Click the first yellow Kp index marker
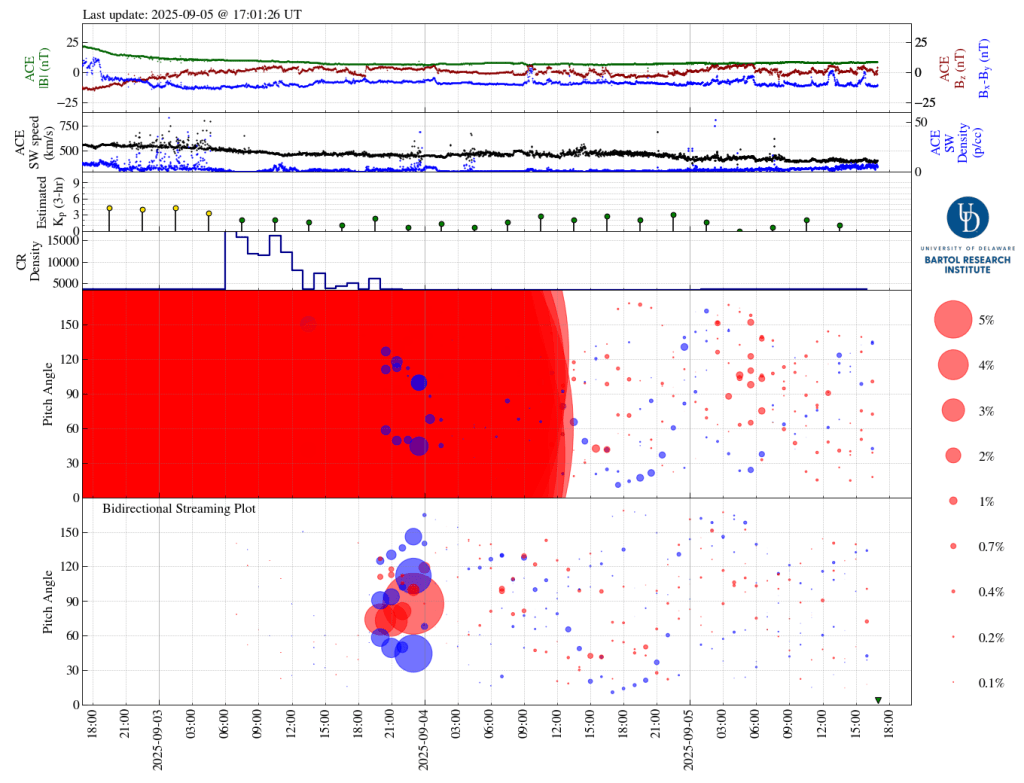1024x783 pixels. tap(109, 208)
